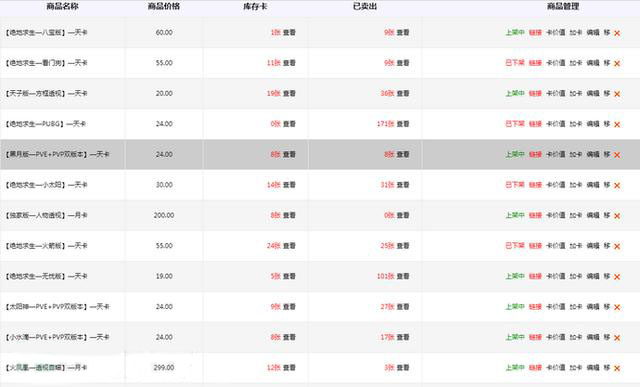Click the X delete icon for 无忧板

[617, 277]
